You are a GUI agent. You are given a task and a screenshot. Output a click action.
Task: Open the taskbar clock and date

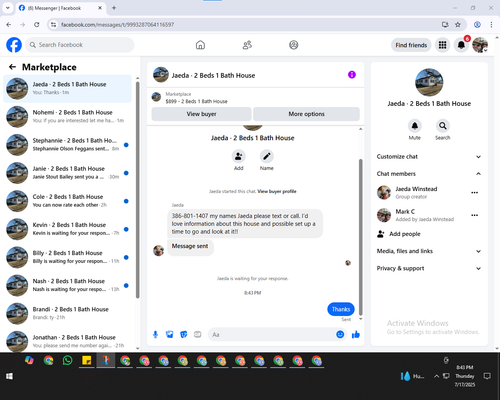point(465,376)
